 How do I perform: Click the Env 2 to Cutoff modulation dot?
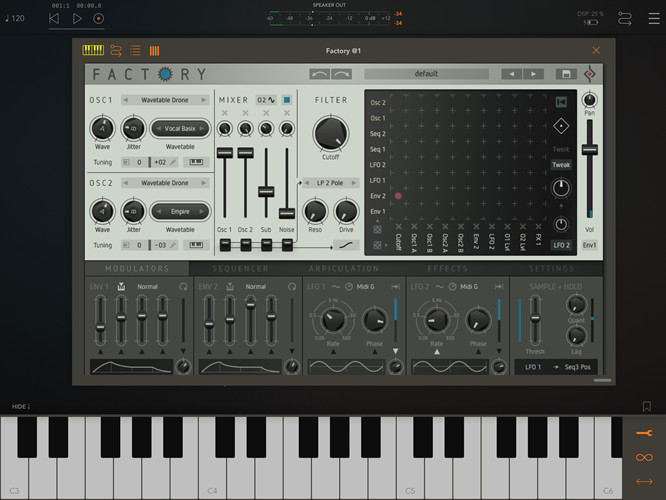coord(398,196)
